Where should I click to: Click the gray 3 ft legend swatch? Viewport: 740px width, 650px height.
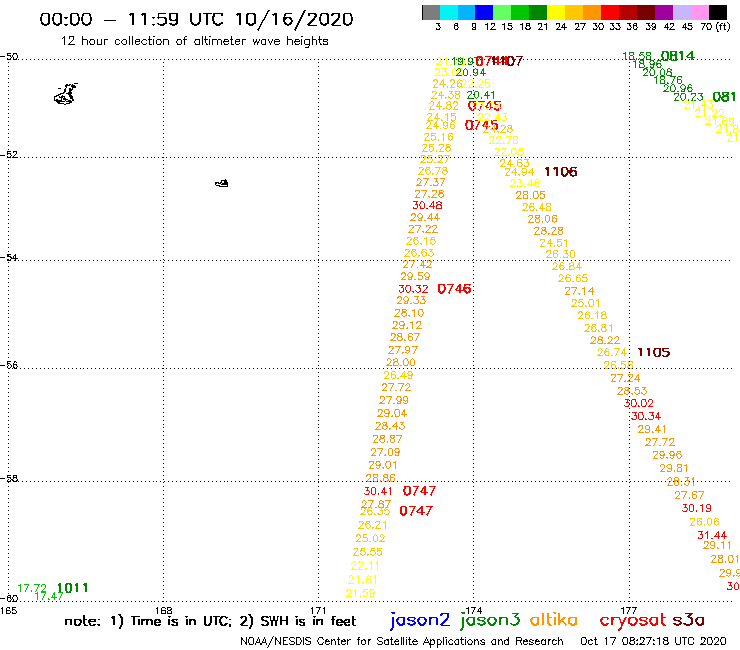point(431,12)
